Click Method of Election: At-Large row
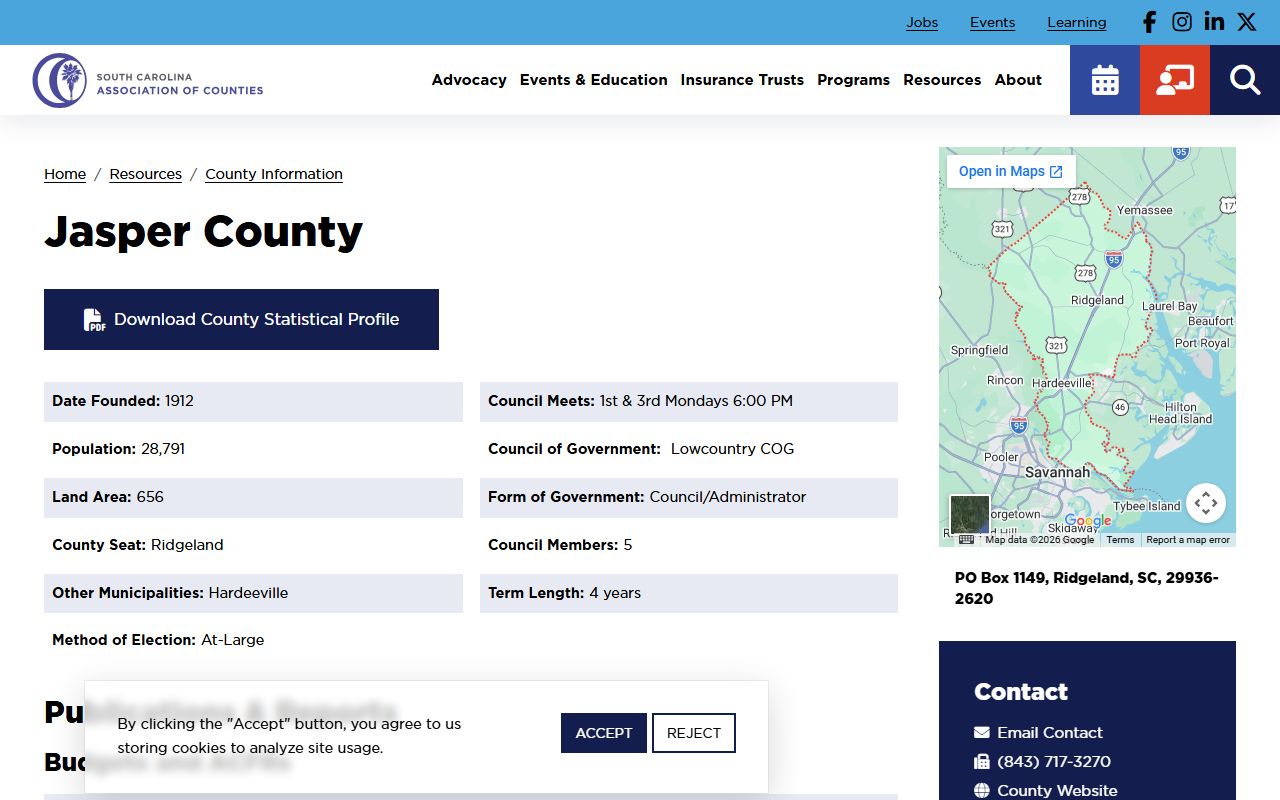 pyautogui.click(x=253, y=640)
